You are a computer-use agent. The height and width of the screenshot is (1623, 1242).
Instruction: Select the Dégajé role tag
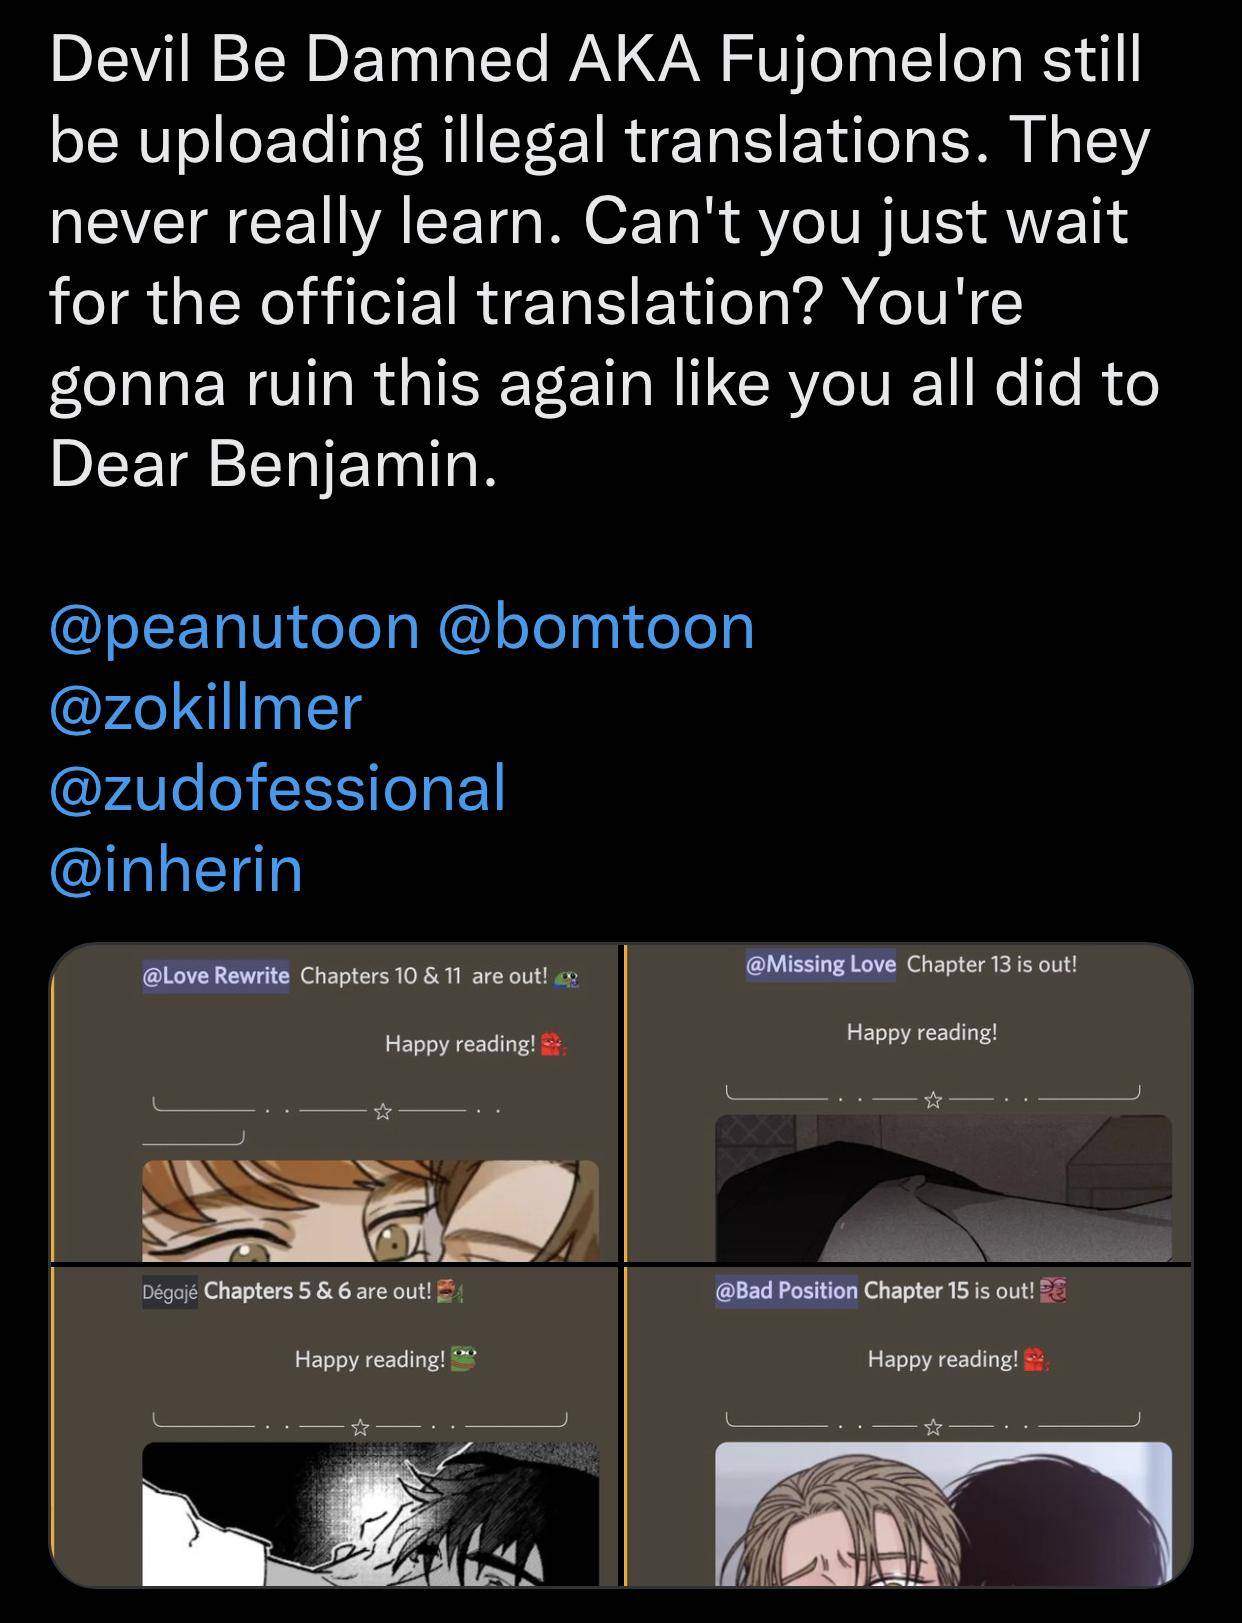pyautogui.click(x=169, y=1292)
